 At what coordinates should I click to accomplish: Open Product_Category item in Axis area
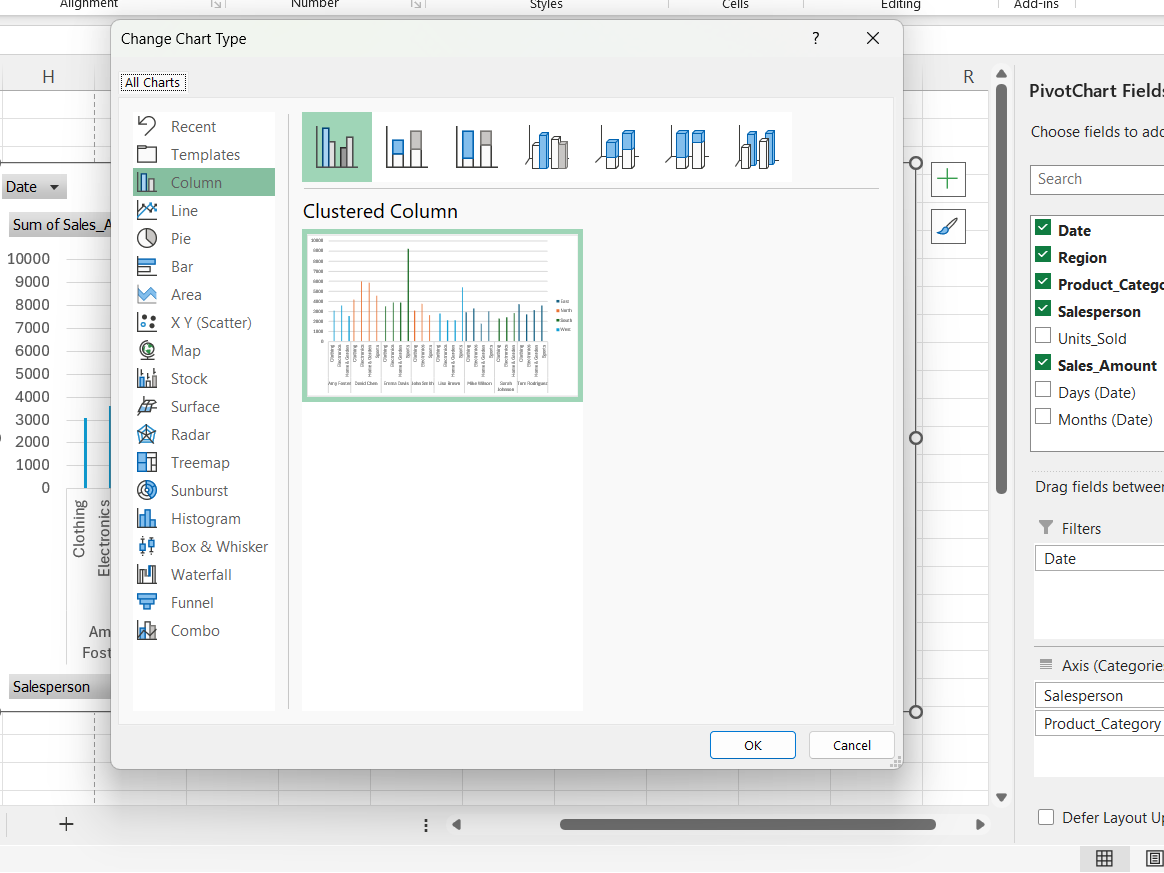coord(1099,724)
